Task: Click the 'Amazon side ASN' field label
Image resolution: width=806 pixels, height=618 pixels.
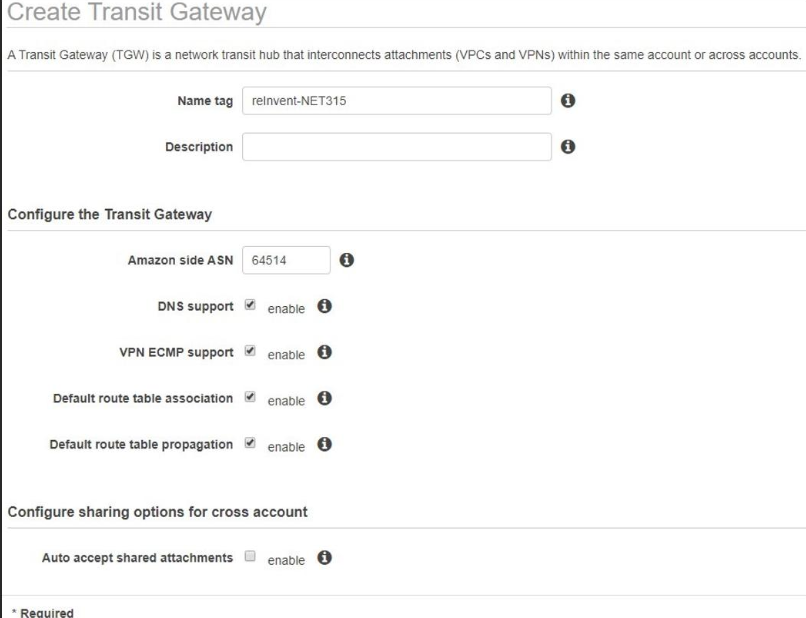Action: click(x=180, y=260)
